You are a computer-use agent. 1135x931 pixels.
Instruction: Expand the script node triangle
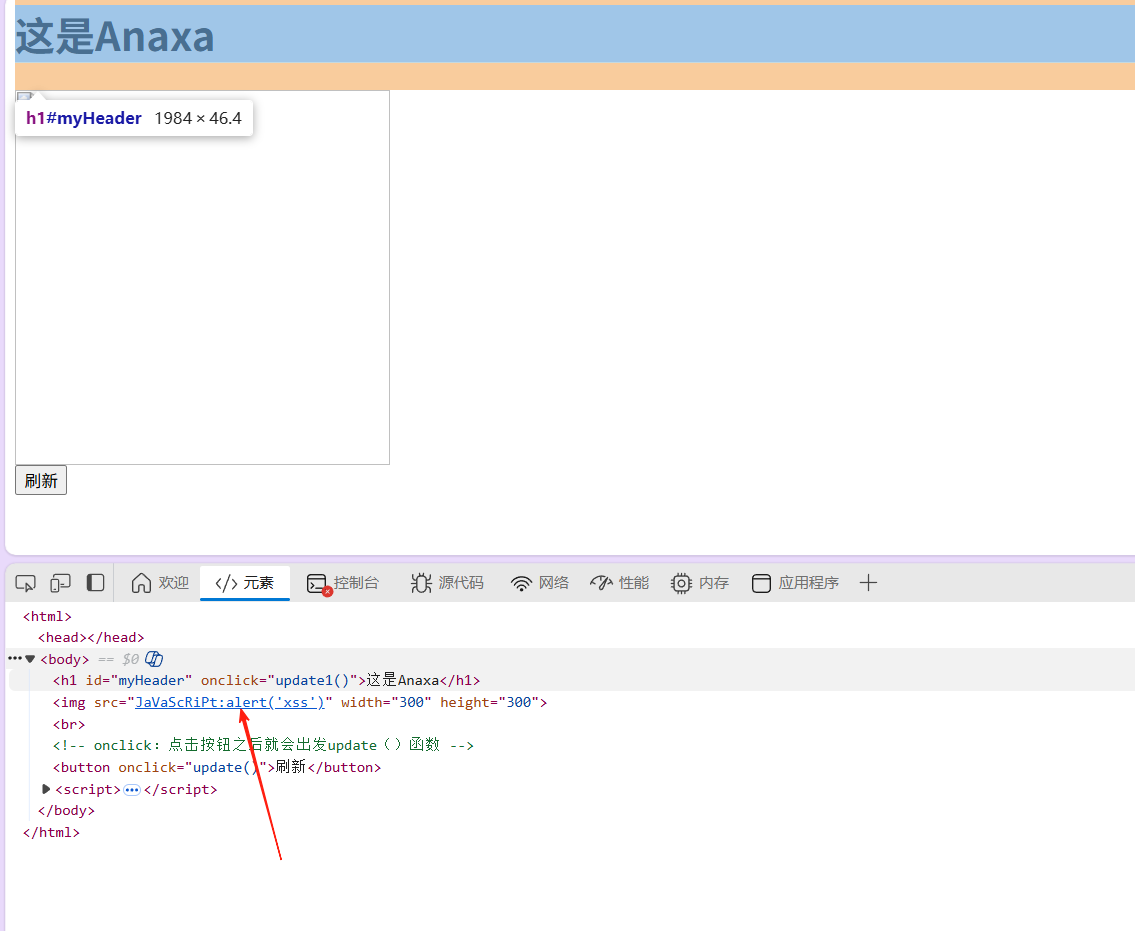[46, 789]
